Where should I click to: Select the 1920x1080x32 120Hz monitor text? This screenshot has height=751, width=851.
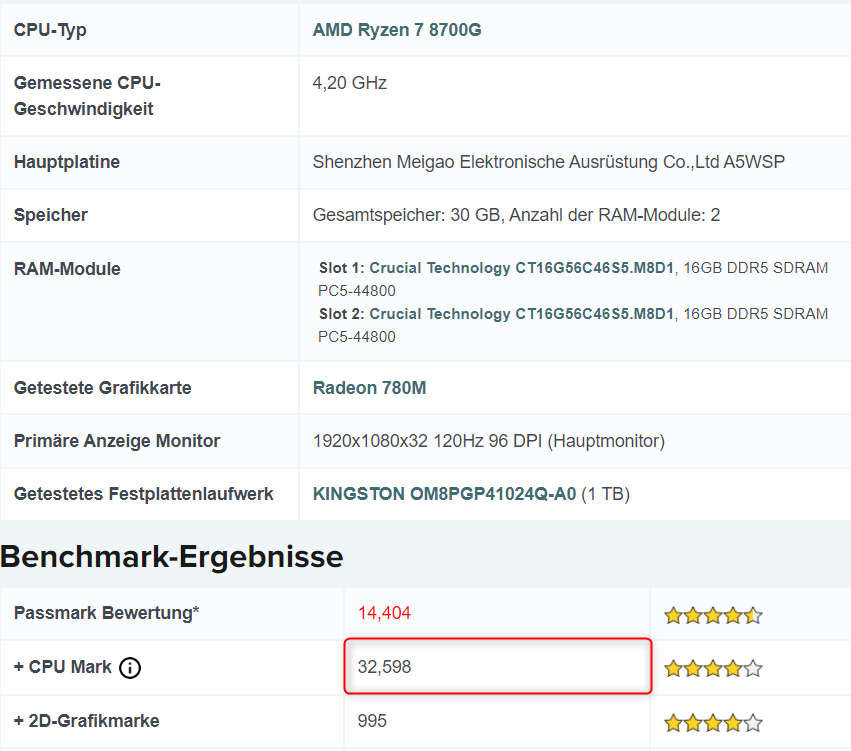[x=489, y=441]
